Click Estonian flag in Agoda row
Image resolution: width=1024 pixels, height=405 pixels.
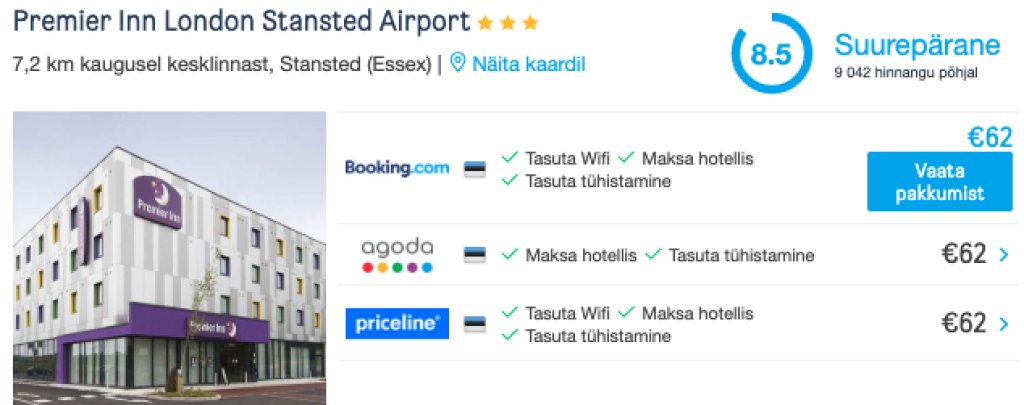tap(475, 255)
